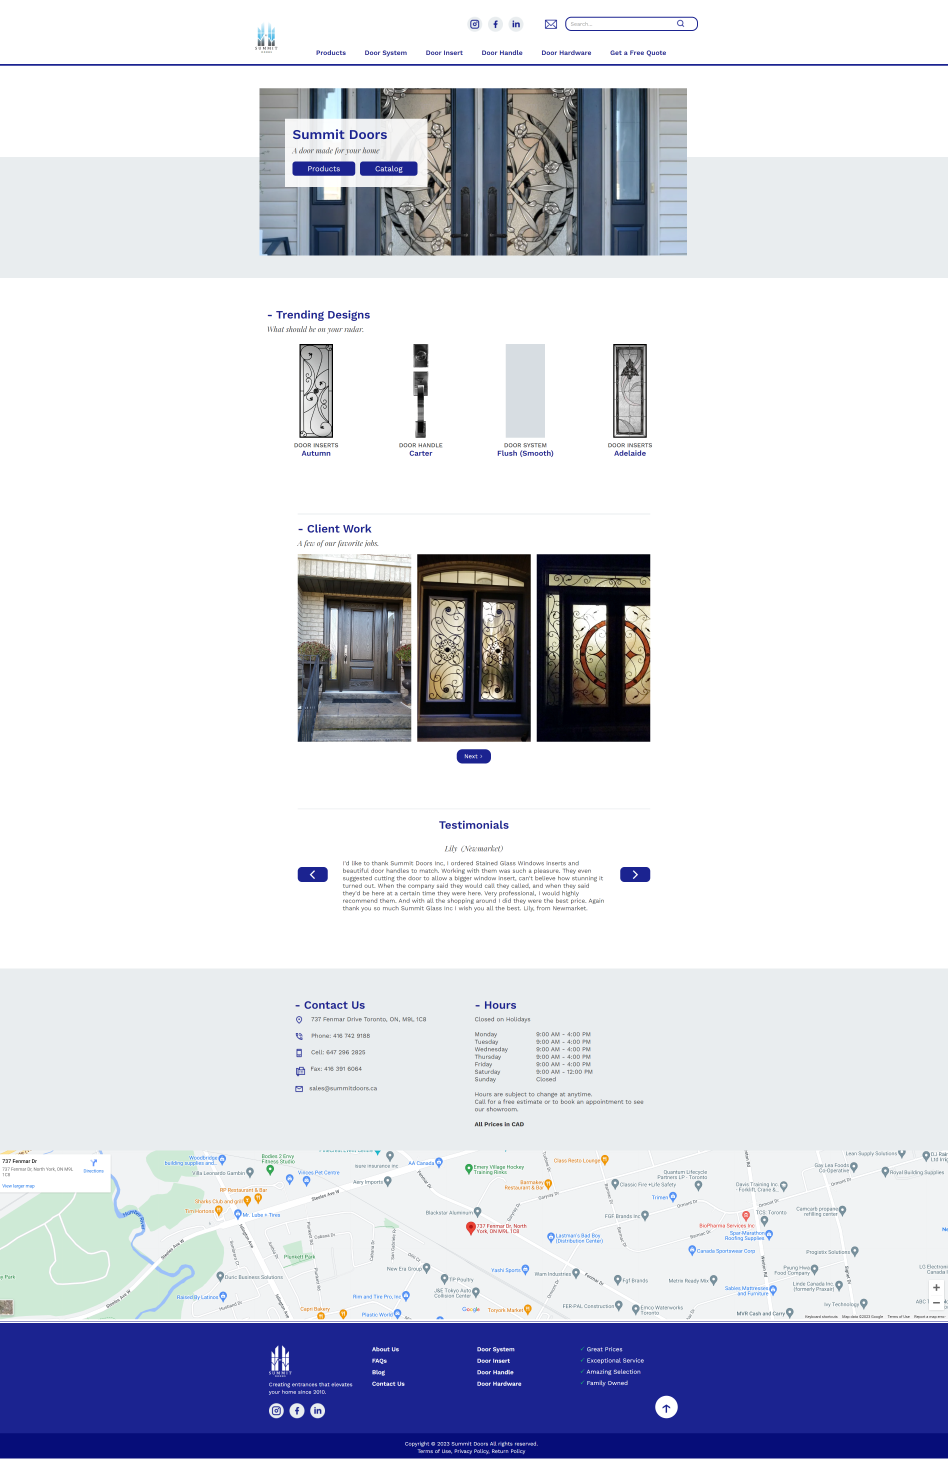This screenshot has height=1459, width=948.
Task: Open Blog footer link
Action: pyautogui.click(x=378, y=1372)
